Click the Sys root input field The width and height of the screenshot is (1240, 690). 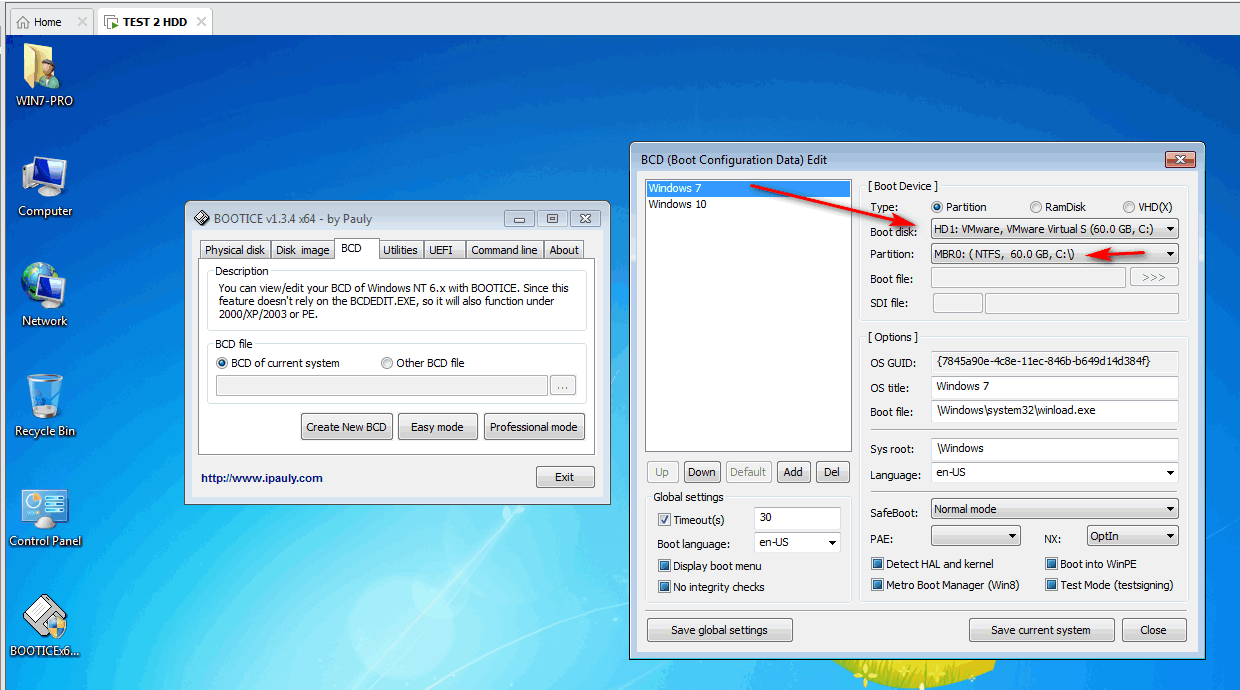[x=1054, y=448]
